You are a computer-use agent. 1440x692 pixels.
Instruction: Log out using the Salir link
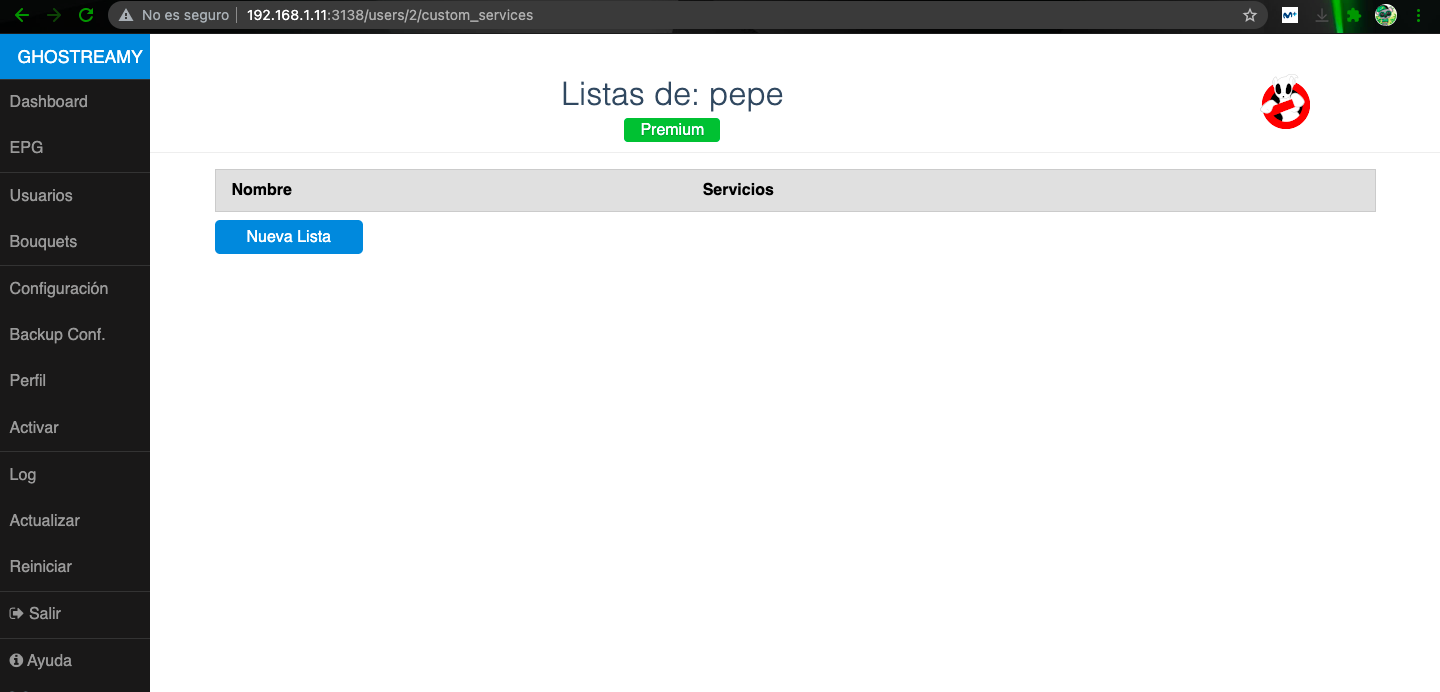[x=36, y=614]
